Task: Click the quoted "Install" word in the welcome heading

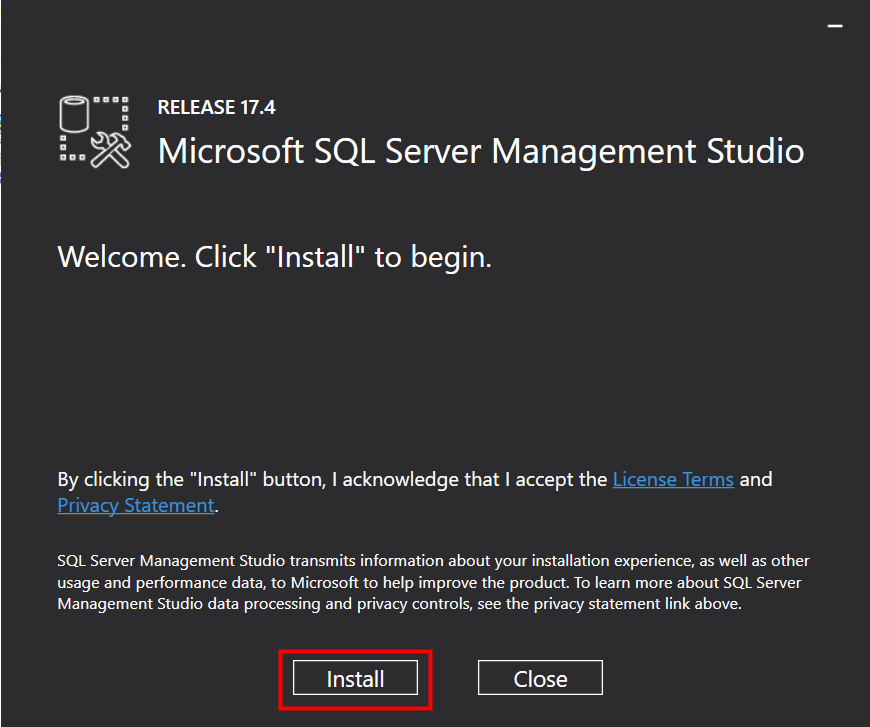Action: (317, 257)
